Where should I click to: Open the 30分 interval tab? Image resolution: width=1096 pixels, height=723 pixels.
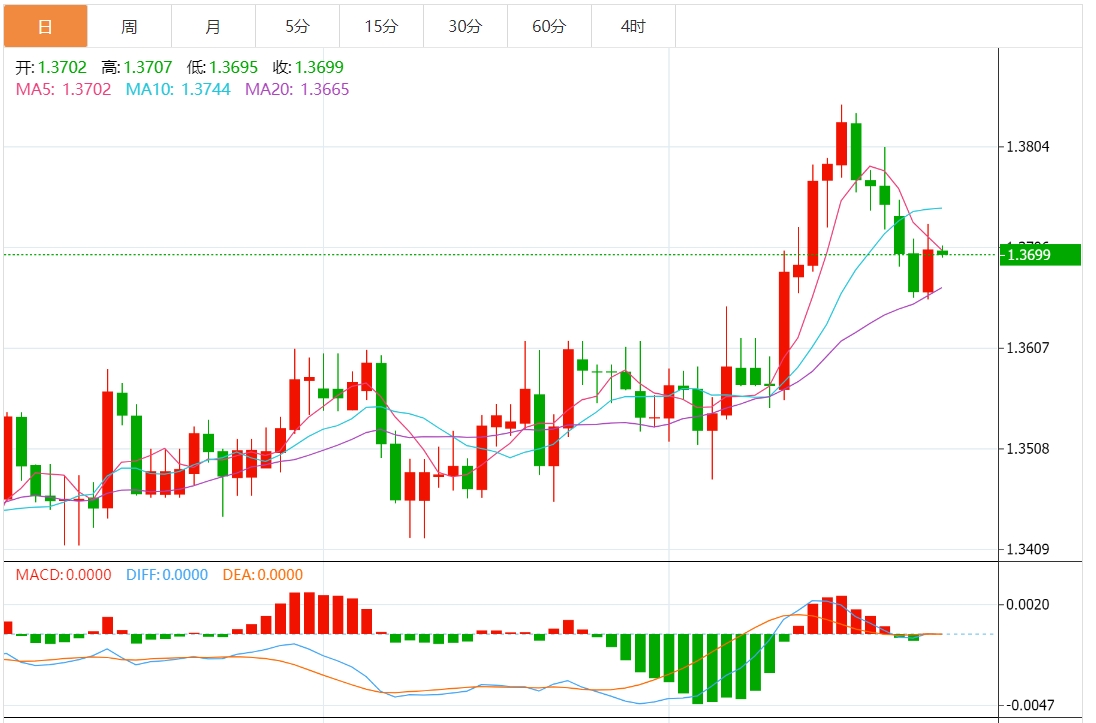pyautogui.click(x=465, y=27)
